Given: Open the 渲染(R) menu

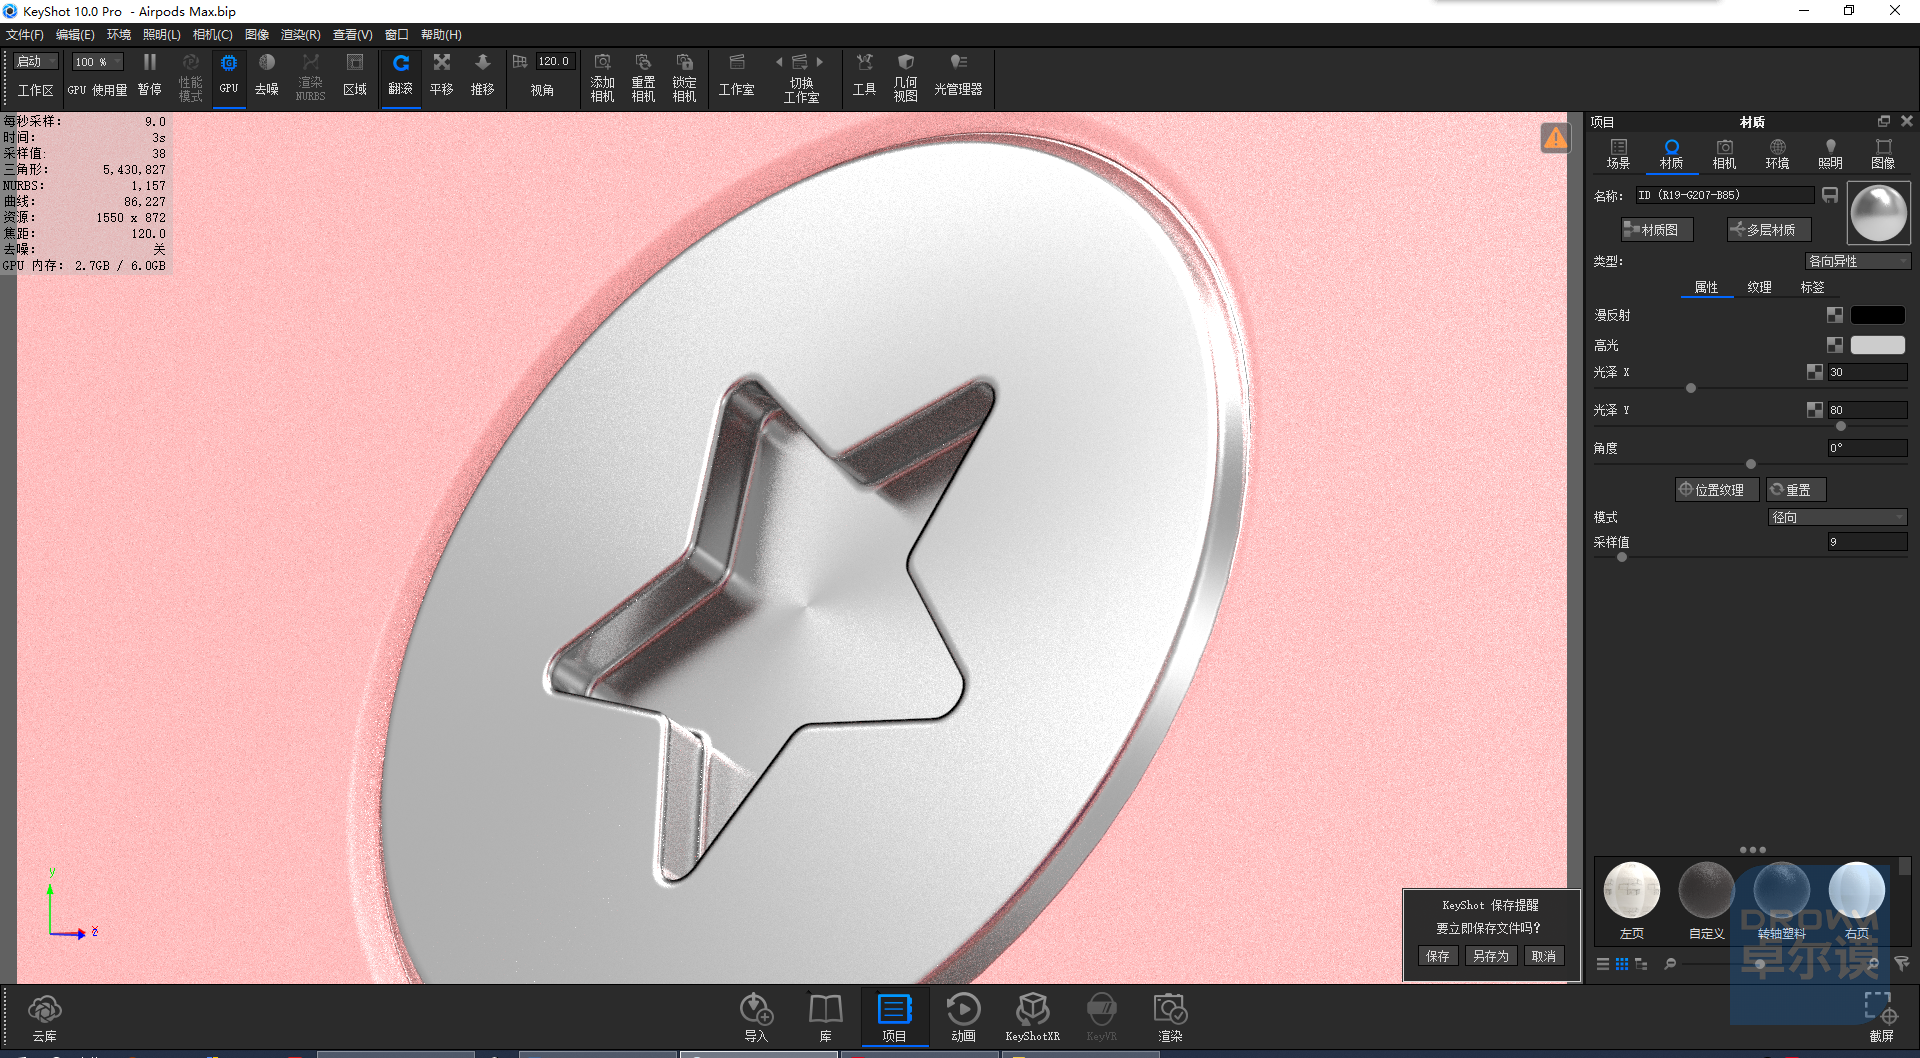Looking at the screenshot, I should 301,35.
